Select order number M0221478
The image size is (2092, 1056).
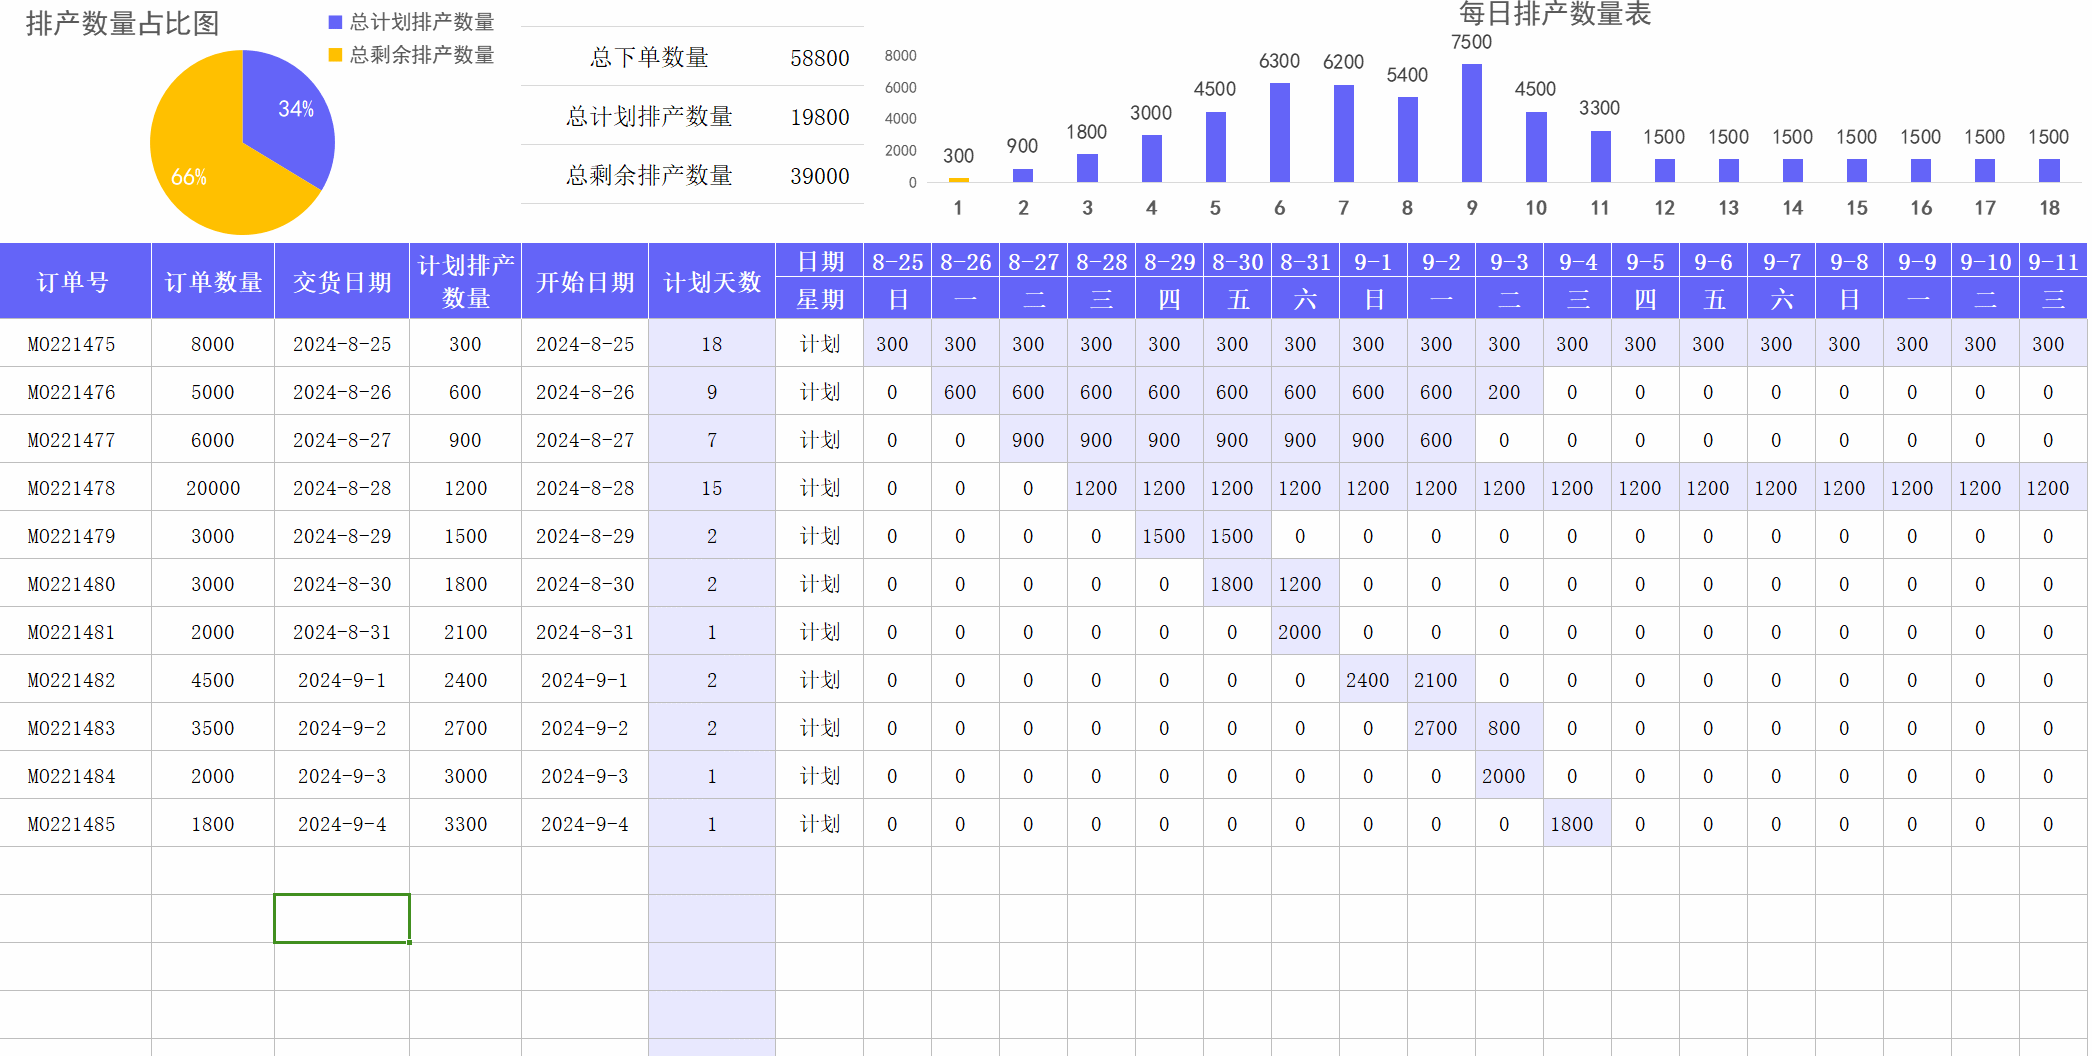[x=71, y=488]
